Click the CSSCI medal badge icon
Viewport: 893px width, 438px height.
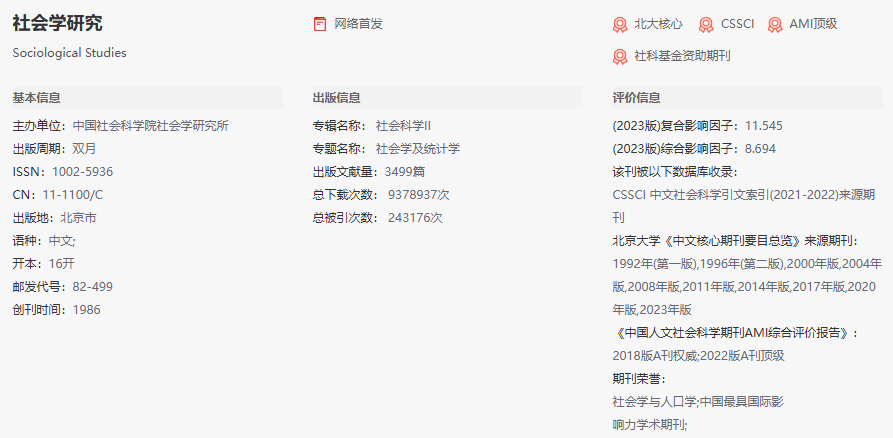pyautogui.click(x=706, y=24)
